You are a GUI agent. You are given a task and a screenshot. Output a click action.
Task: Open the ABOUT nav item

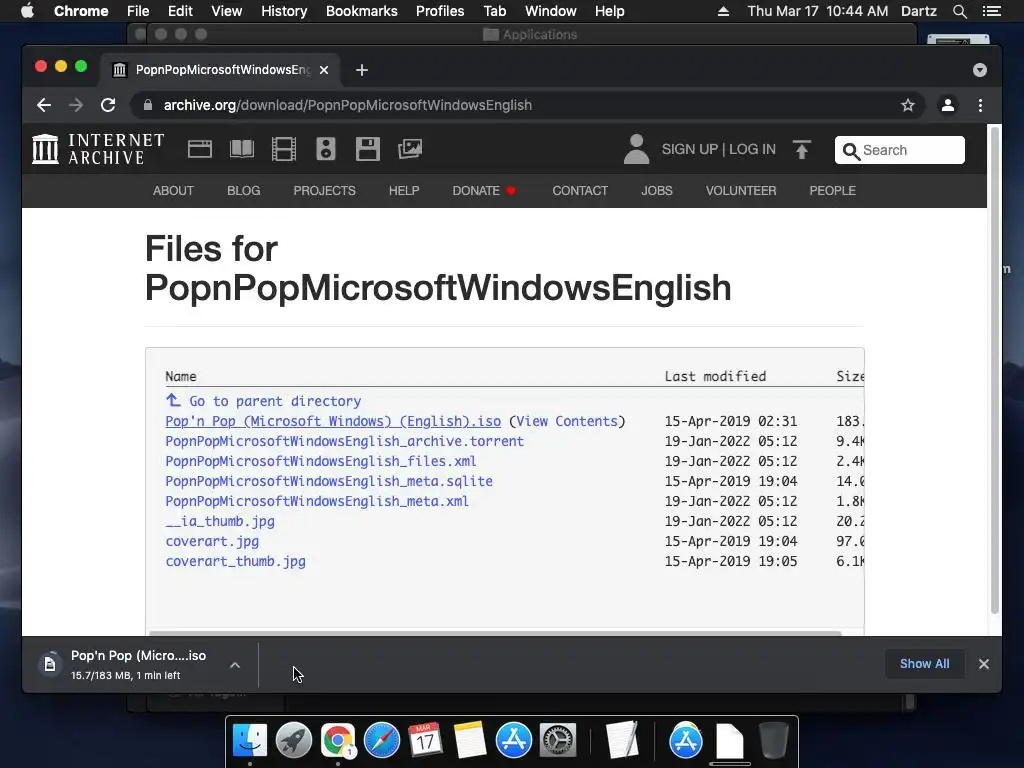[173, 191]
